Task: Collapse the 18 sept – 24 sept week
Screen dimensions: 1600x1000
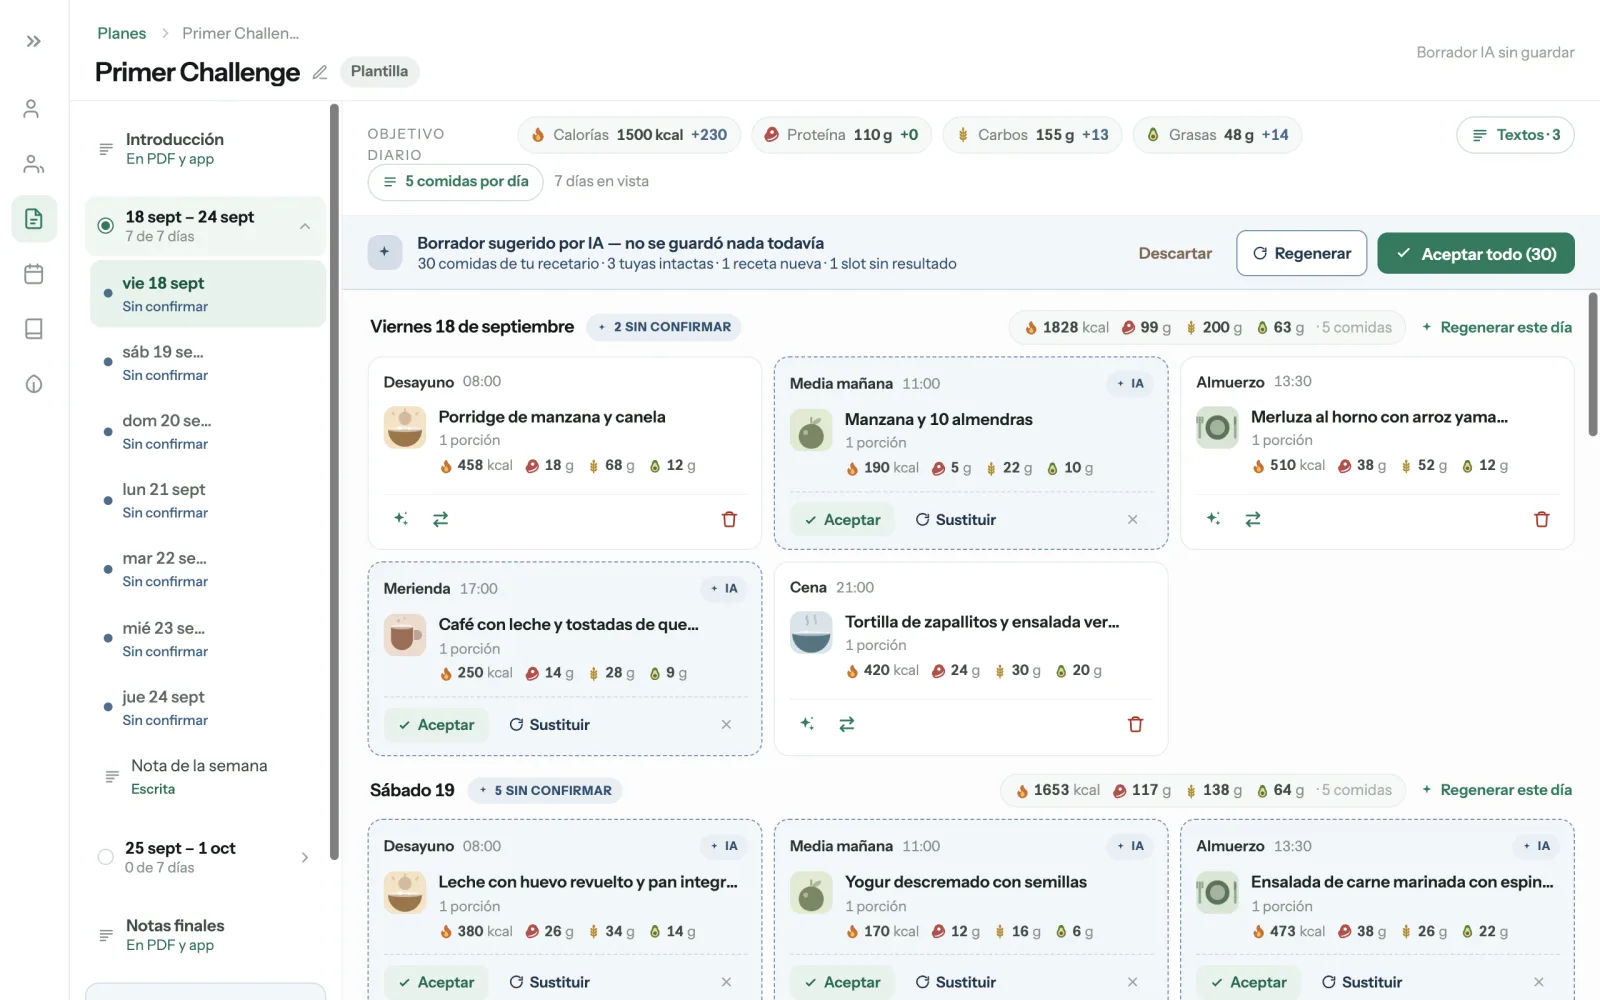Action: click(x=305, y=226)
